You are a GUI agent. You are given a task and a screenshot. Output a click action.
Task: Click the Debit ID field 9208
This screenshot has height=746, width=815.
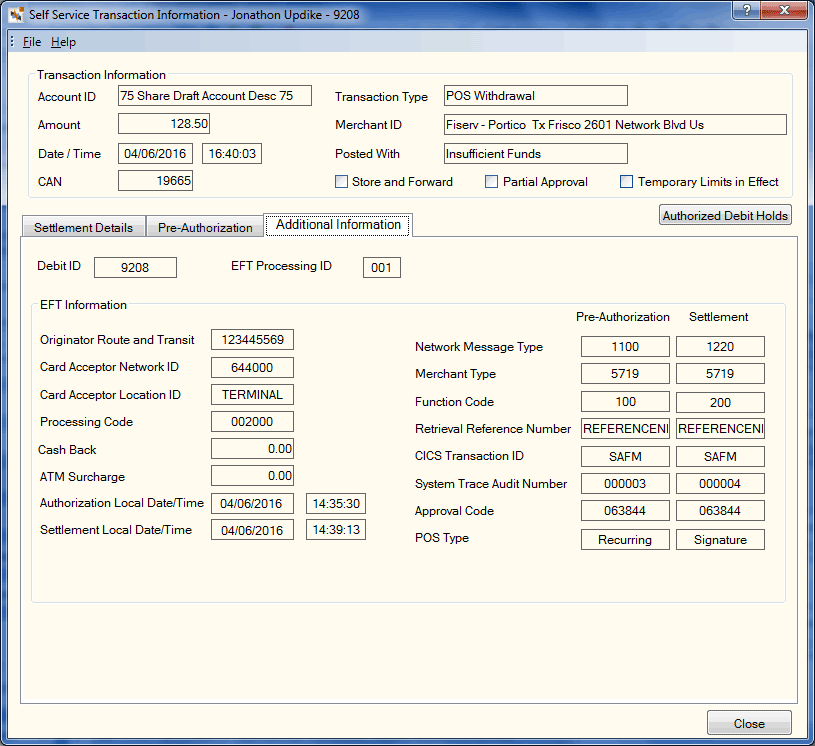coord(135,267)
